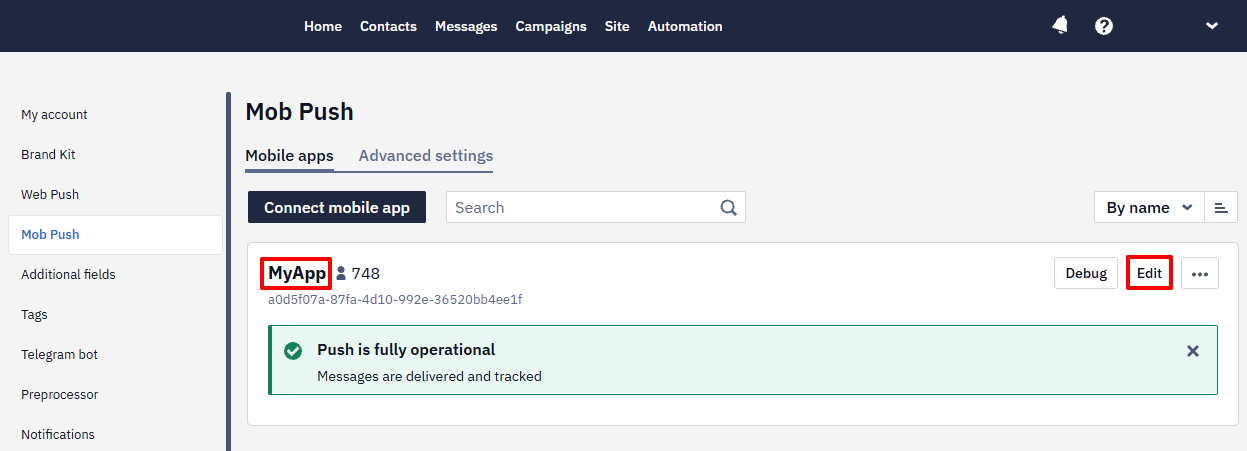Open the By name sort dropdown

tap(1149, 208)
